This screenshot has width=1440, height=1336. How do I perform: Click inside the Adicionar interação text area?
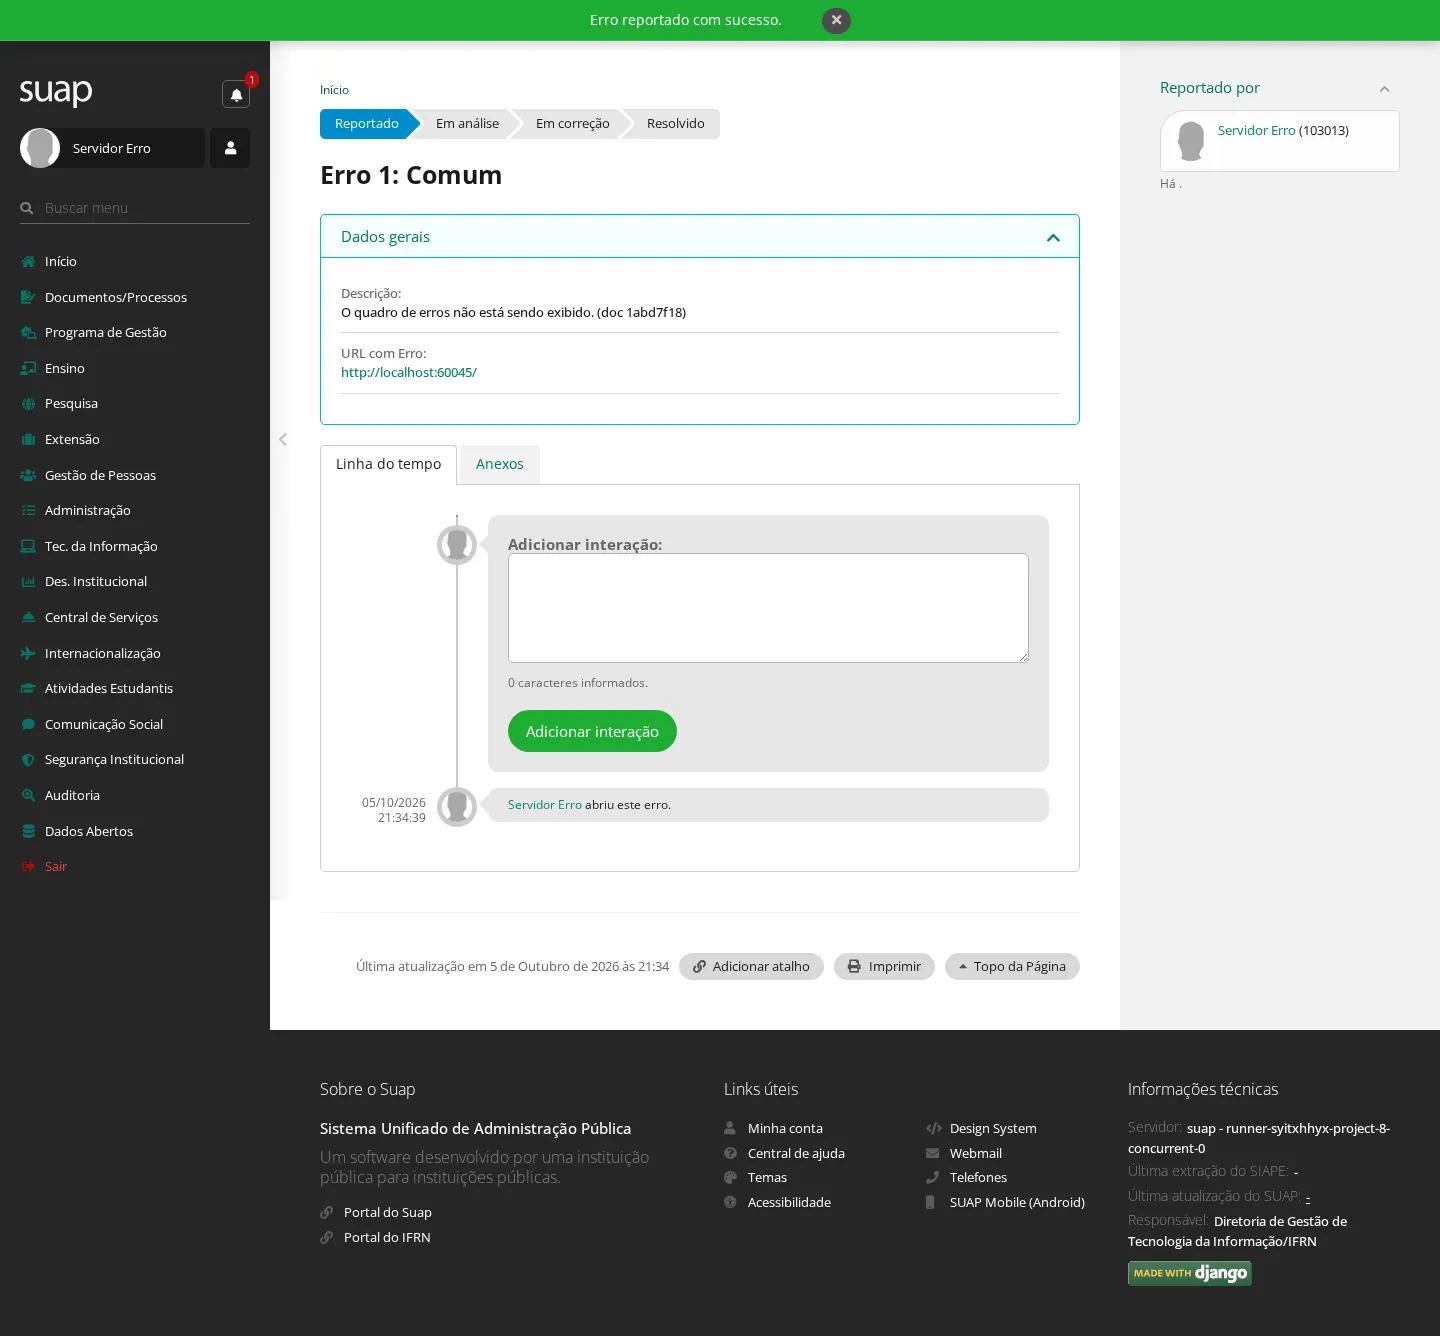click(768, 608)
